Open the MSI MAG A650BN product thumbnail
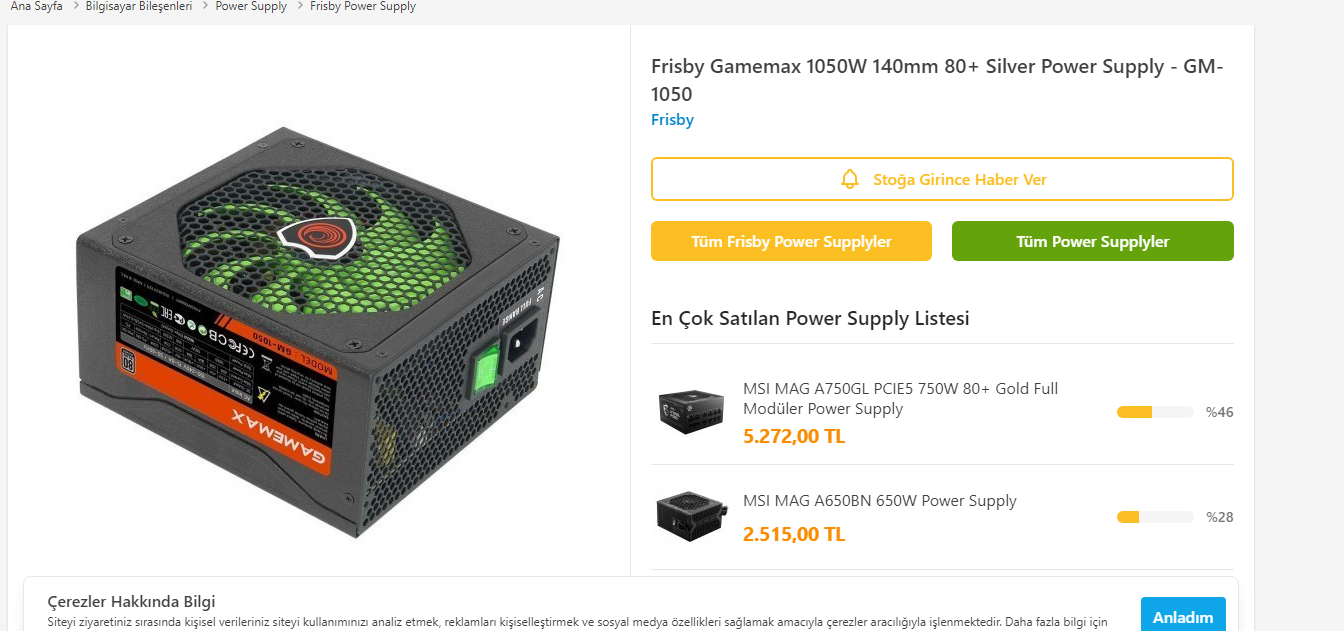Screen dimensions: 1344x631 point(691,516)
